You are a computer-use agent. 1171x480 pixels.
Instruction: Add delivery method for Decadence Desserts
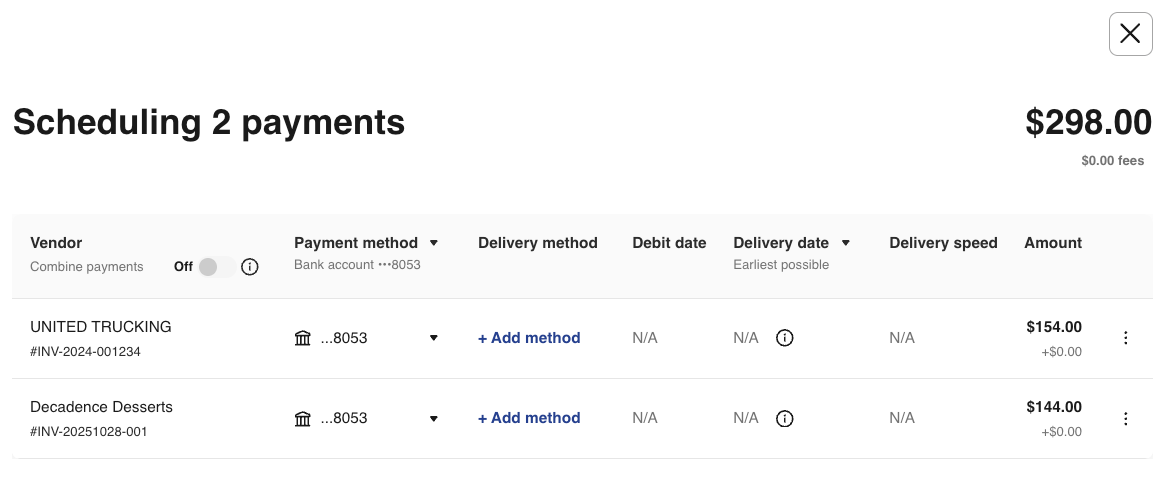[529, 418]
